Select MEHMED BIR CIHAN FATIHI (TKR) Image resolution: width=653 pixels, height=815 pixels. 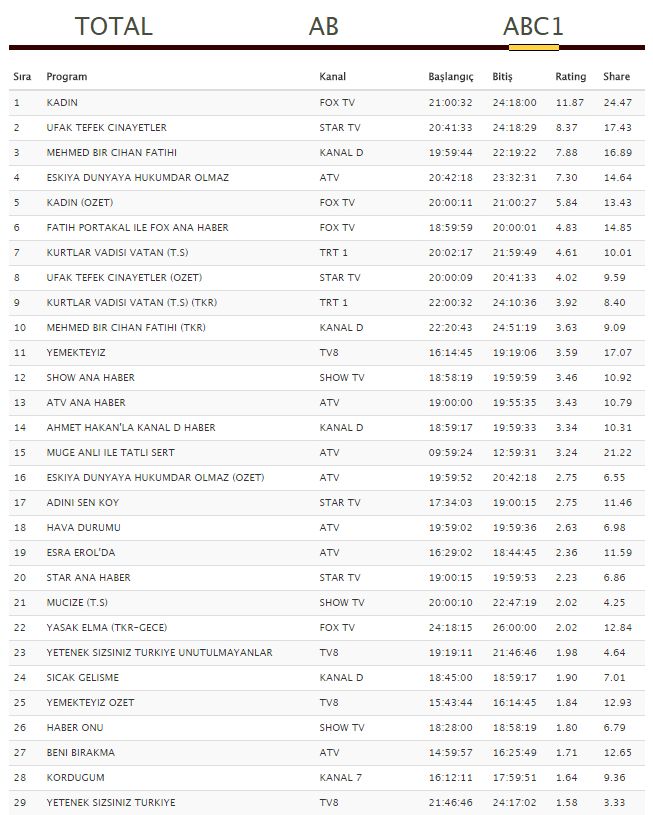click(126, 327)
